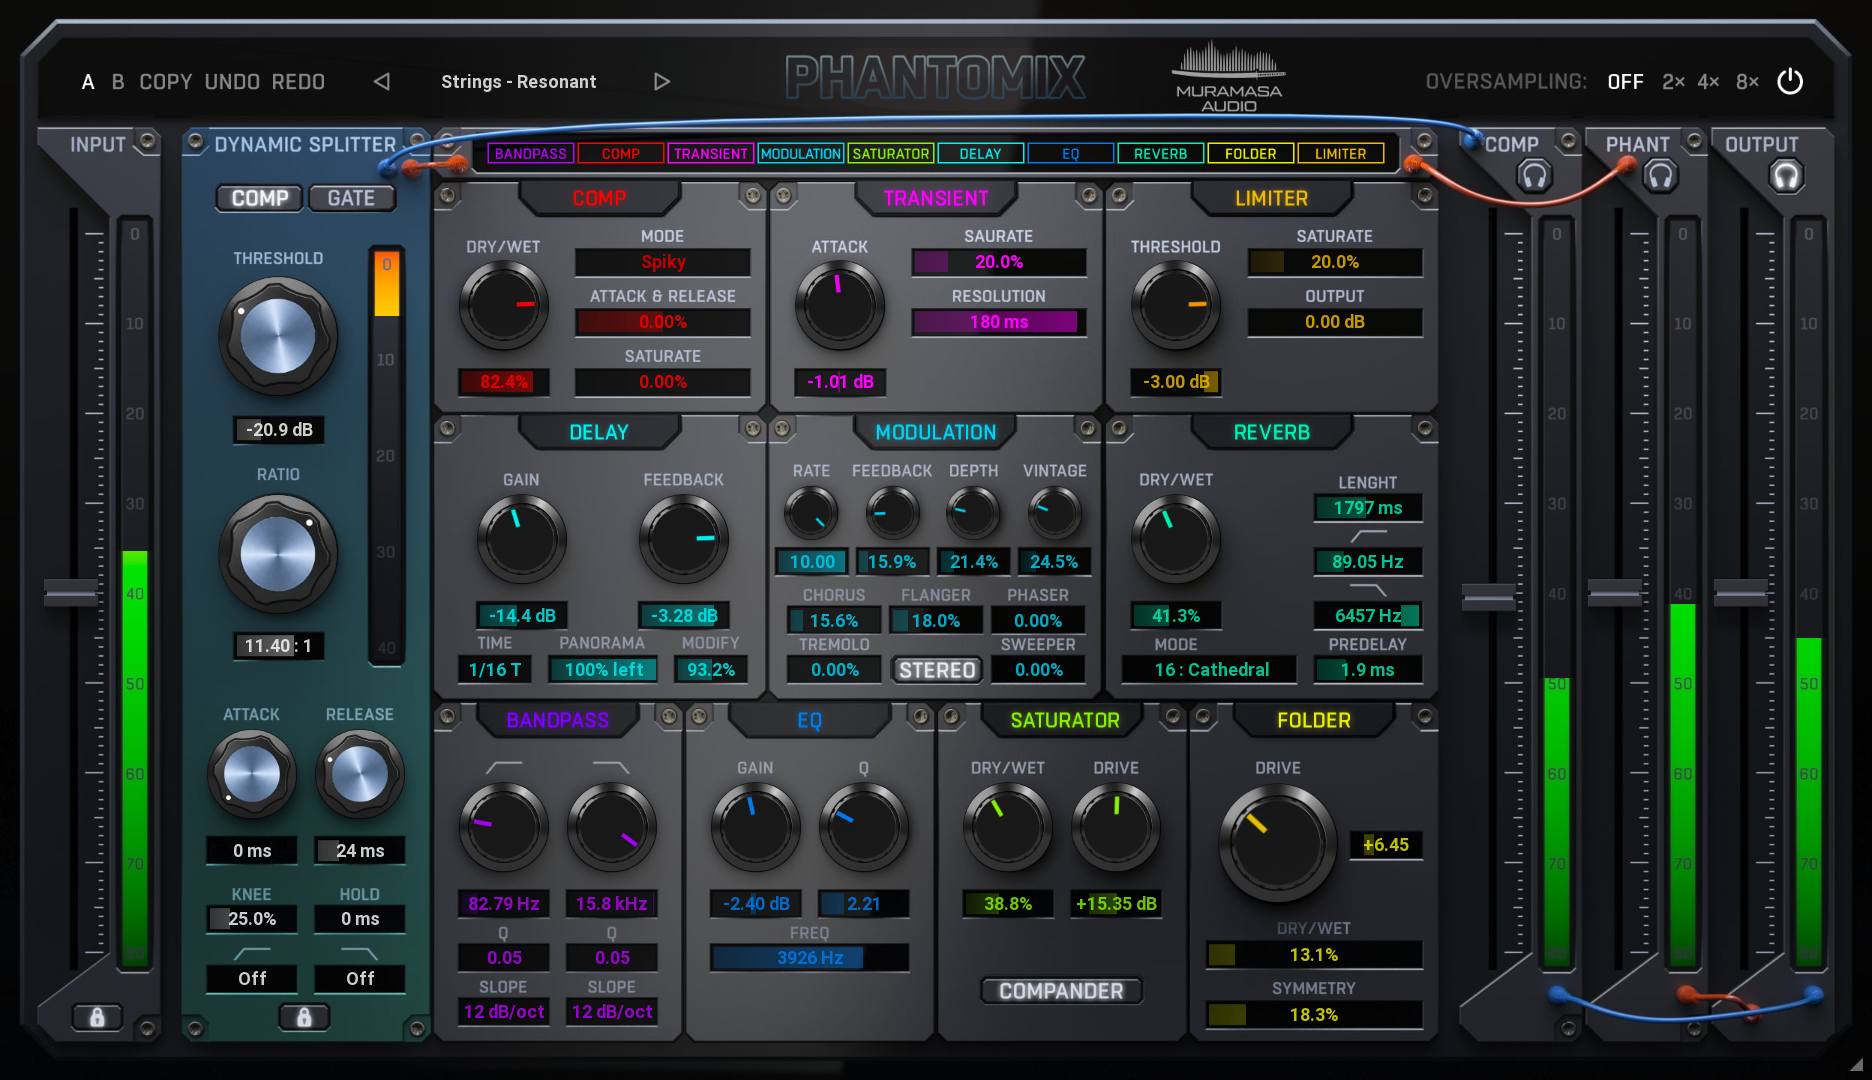Click the padlock below the Dynamic Splitter

coord(304,1017)
